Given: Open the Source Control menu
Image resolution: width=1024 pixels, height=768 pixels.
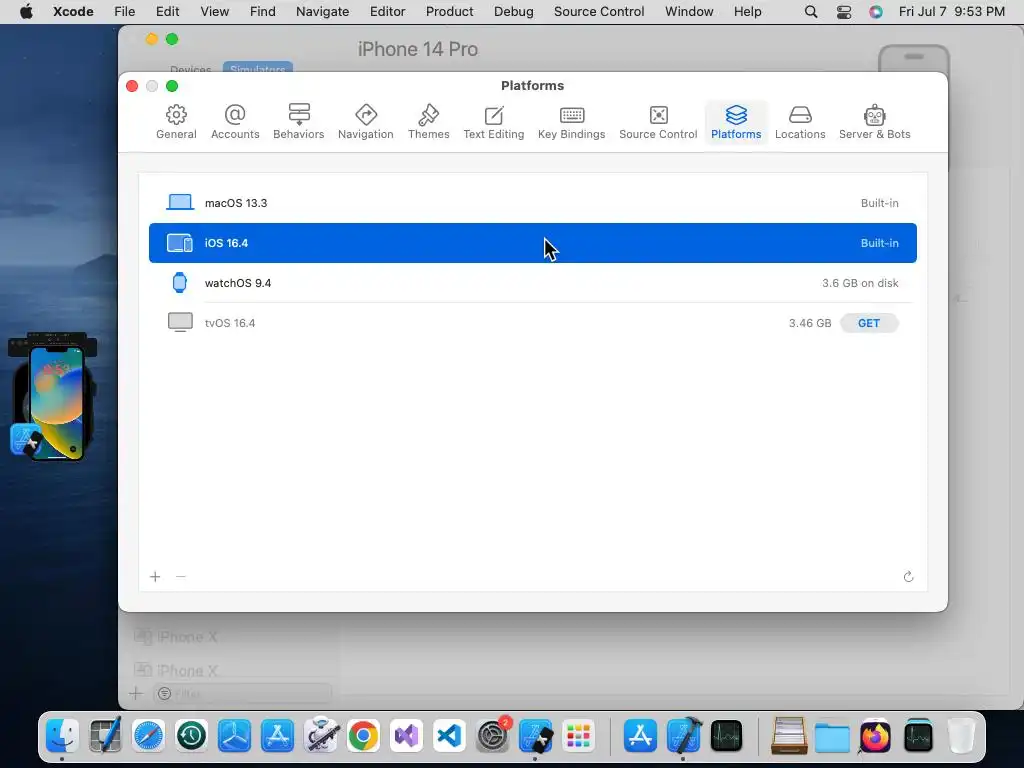Looking at the screenshot, I should pyautogui.click(x=599, y=12).
